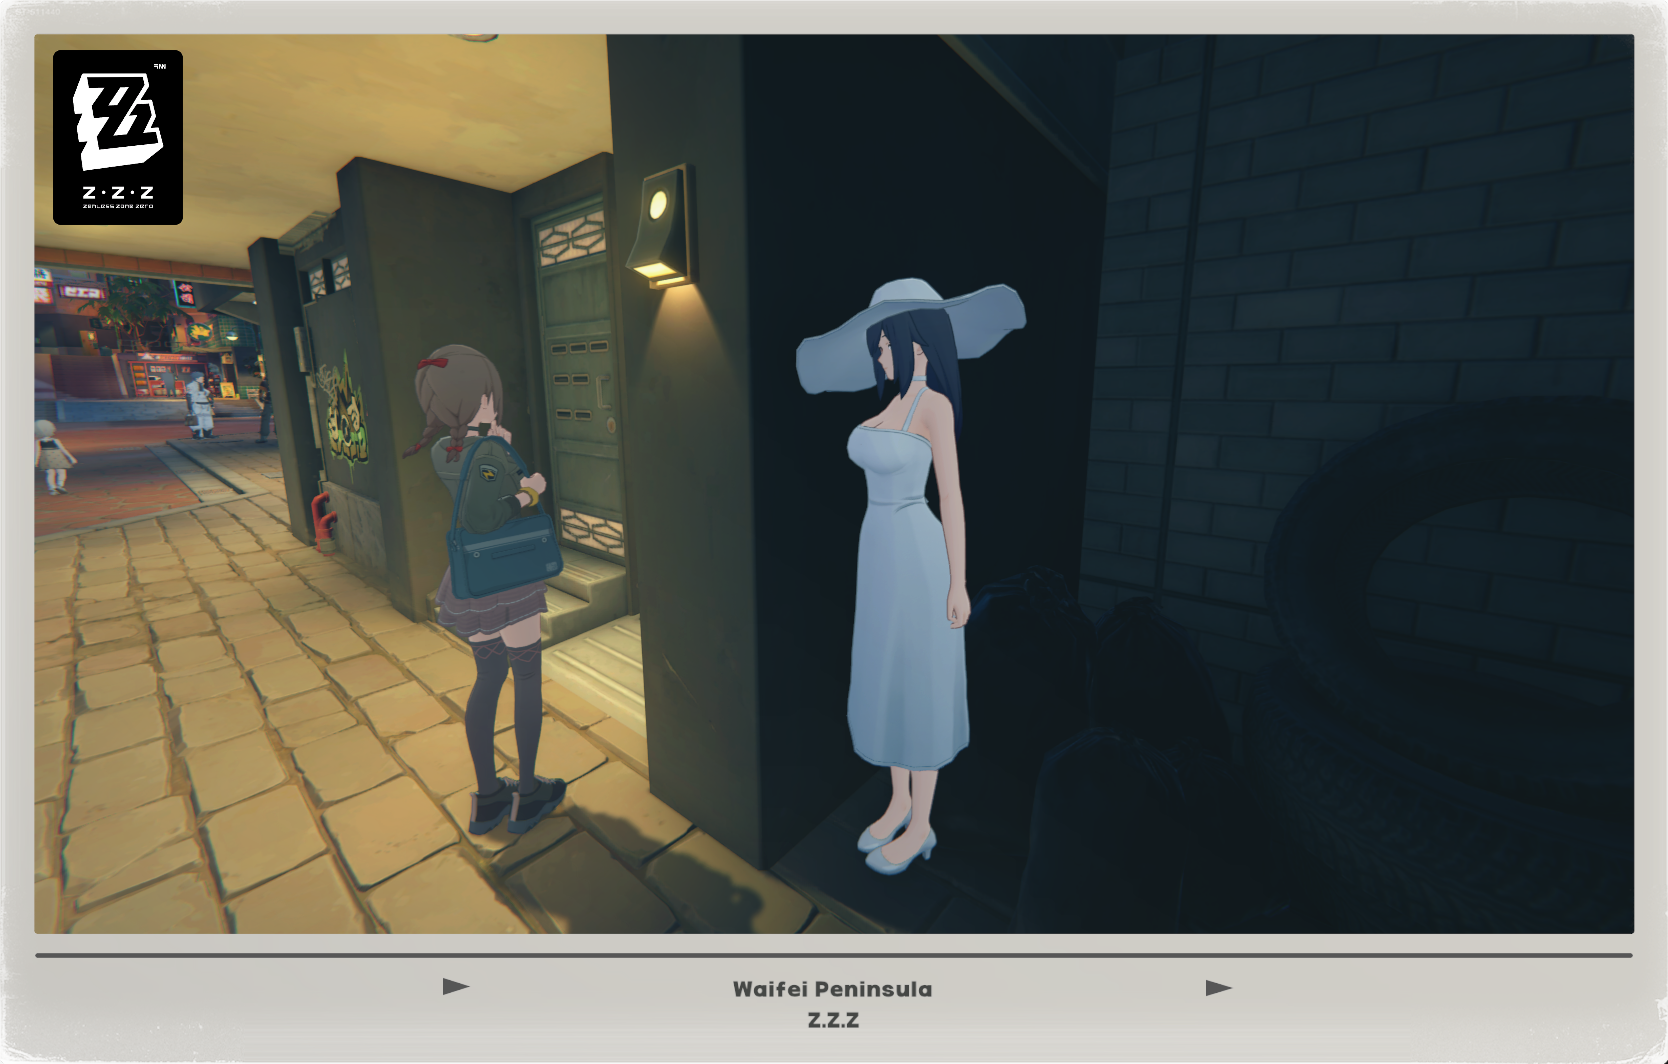
Task: Click the right arrow beside Waifei Peninsula
Action: [x=1219, y=988]
